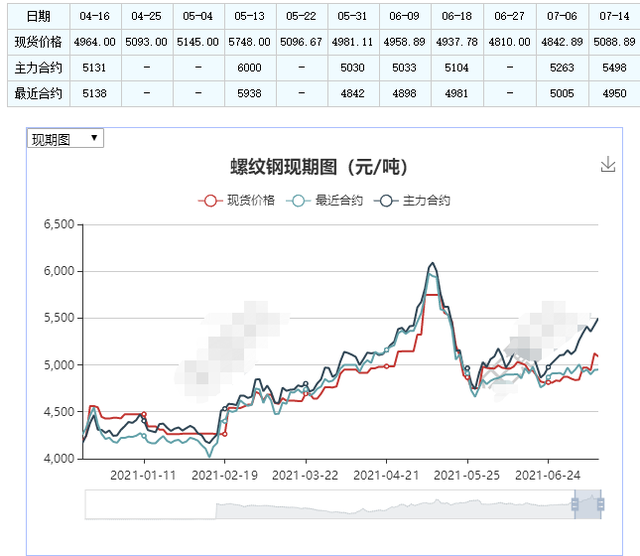Click the 4810.00 spot price cell

(509, 42)
